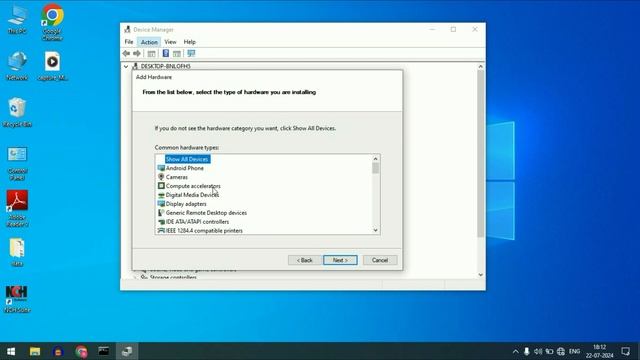
Task: Click the volume speaker tray icon
Action: pos(538,351)
